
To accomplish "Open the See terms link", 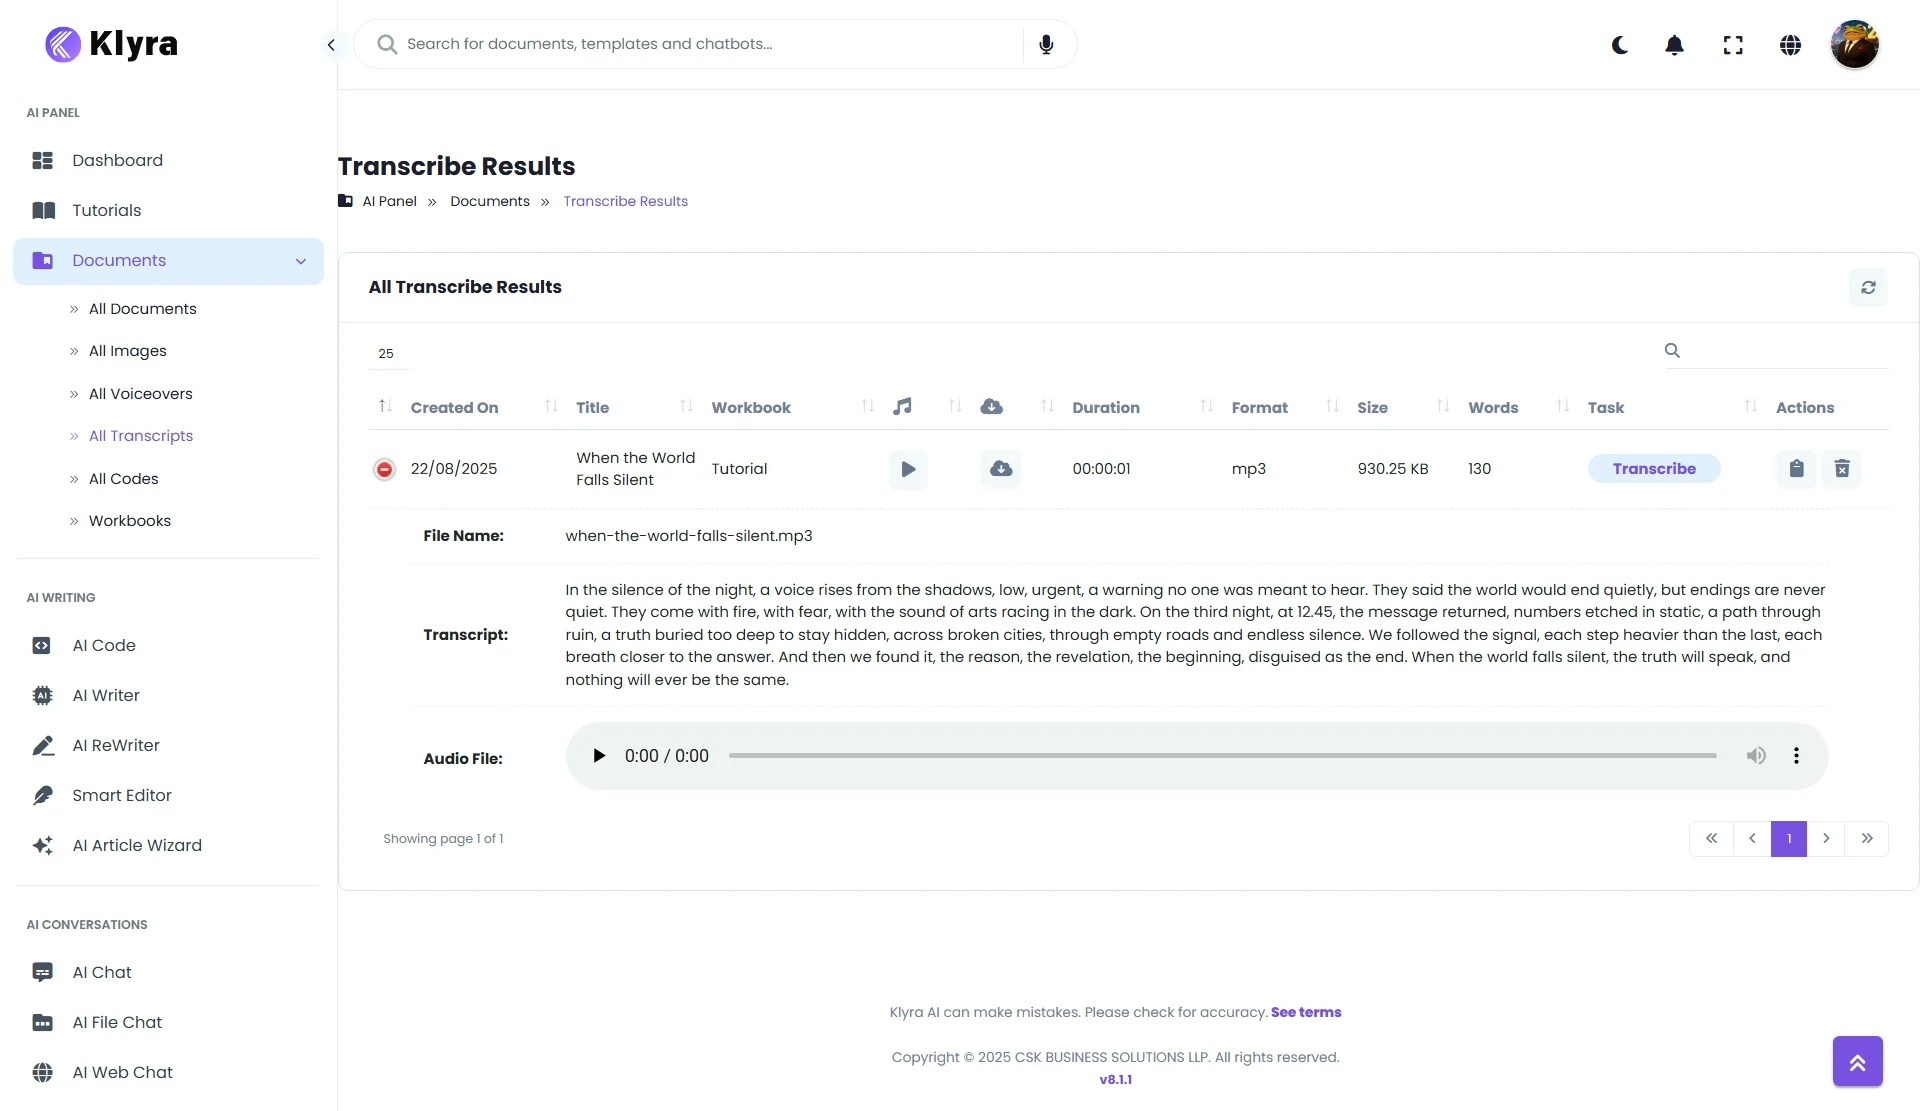I will 1306,1012.
